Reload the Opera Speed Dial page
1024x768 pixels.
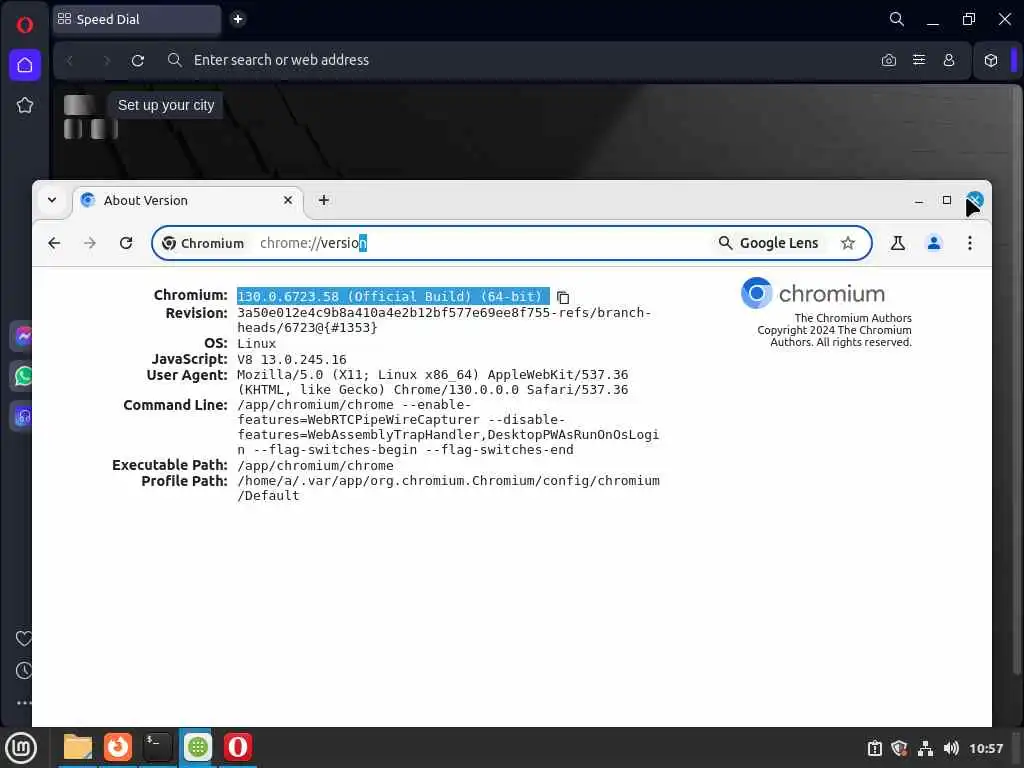click(x=138, y=60)
